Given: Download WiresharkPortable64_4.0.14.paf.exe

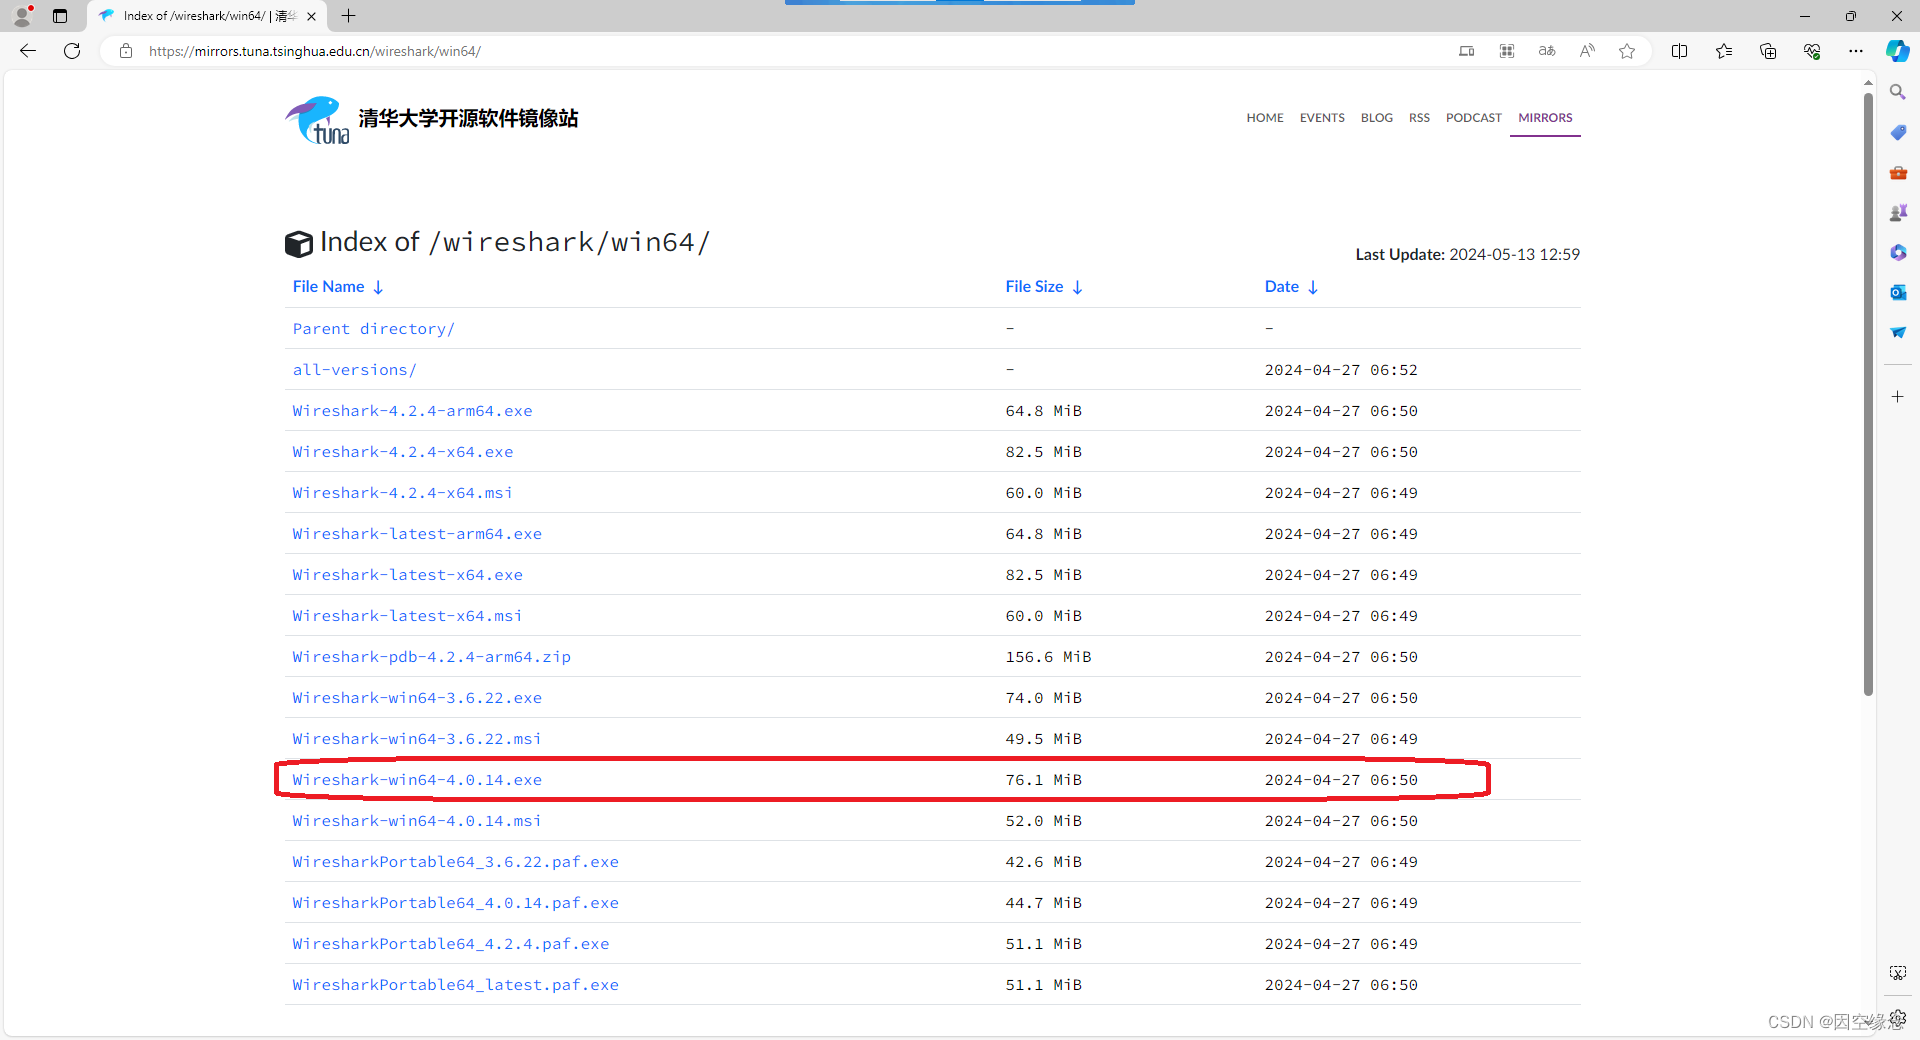Looking at the screenshot, I should 456,903.
